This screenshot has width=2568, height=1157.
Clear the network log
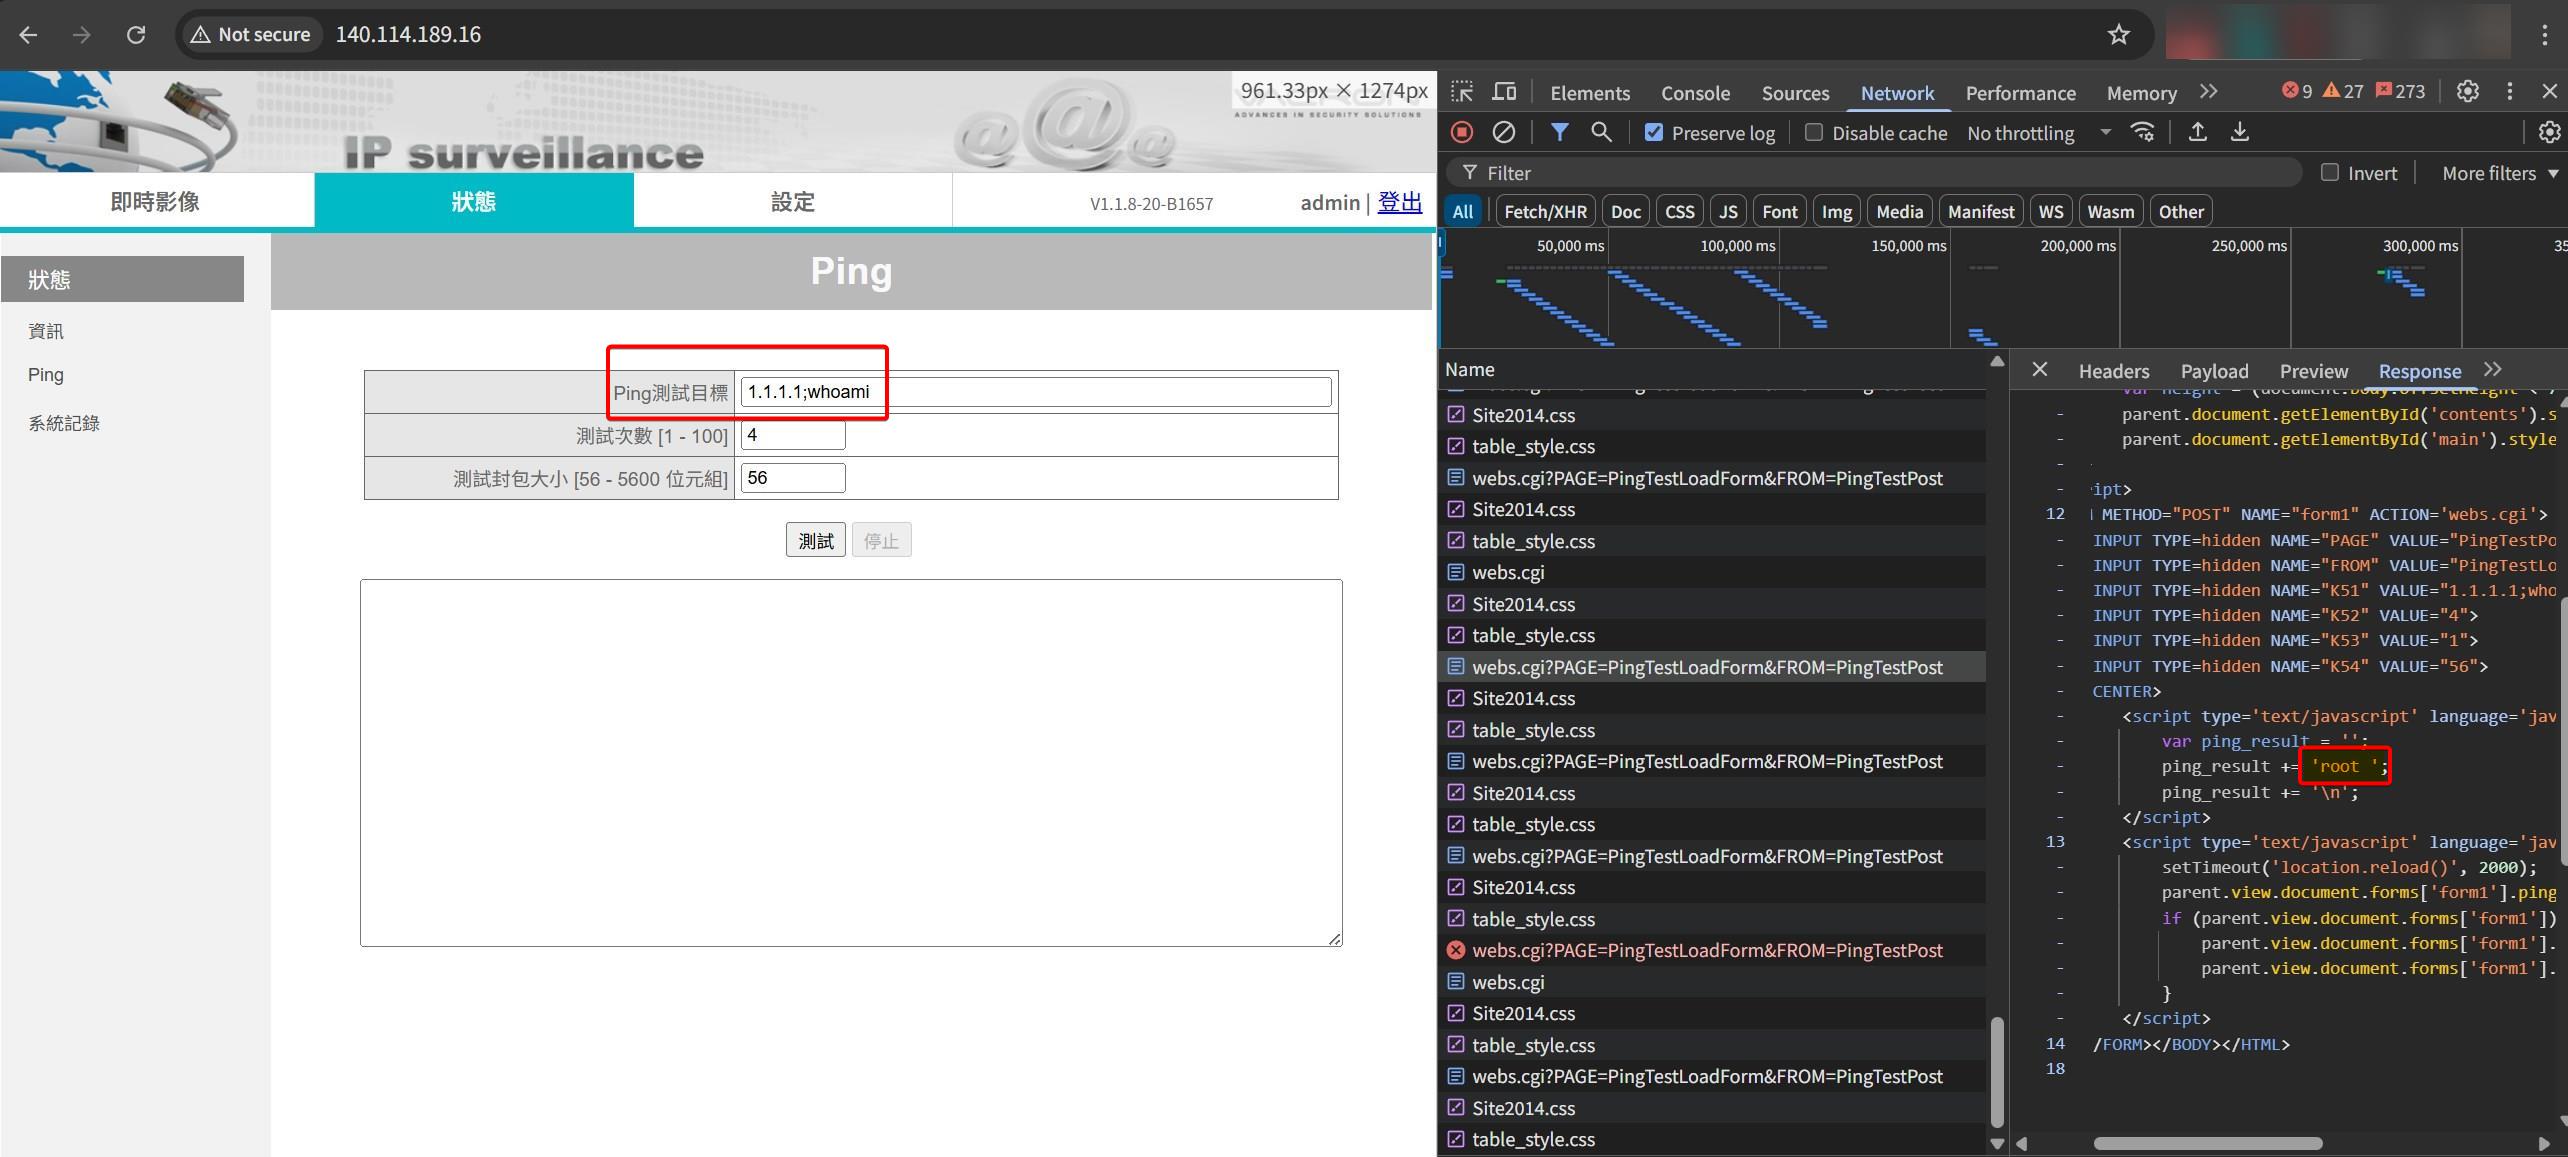click(1503, 132)
